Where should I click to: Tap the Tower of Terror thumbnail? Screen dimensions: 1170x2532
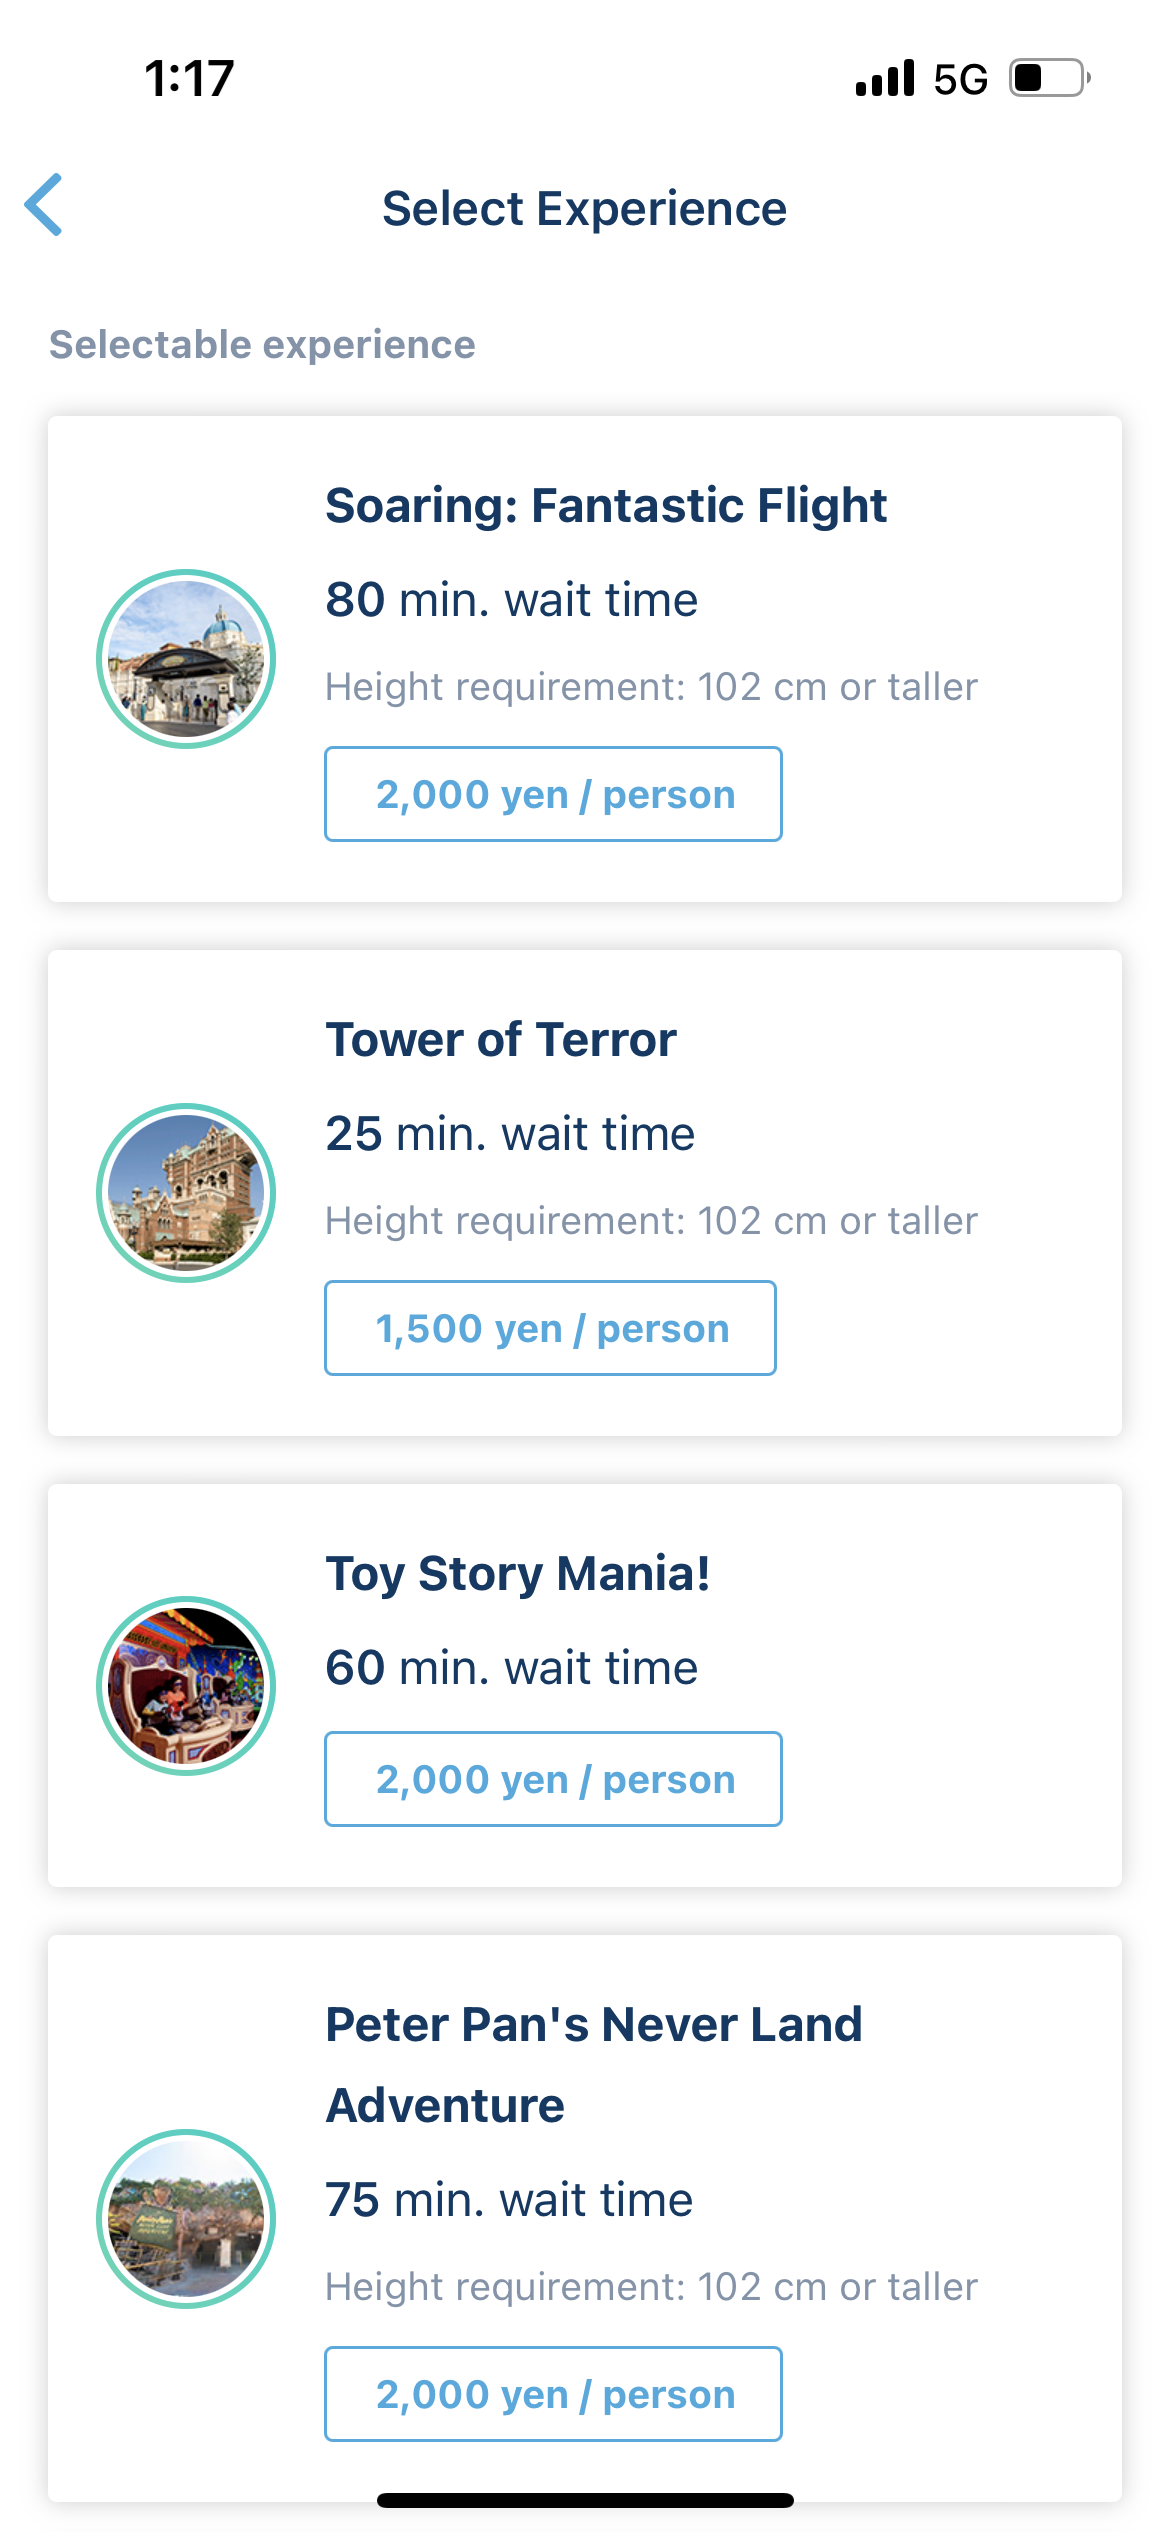click(x=186, y=1193)
